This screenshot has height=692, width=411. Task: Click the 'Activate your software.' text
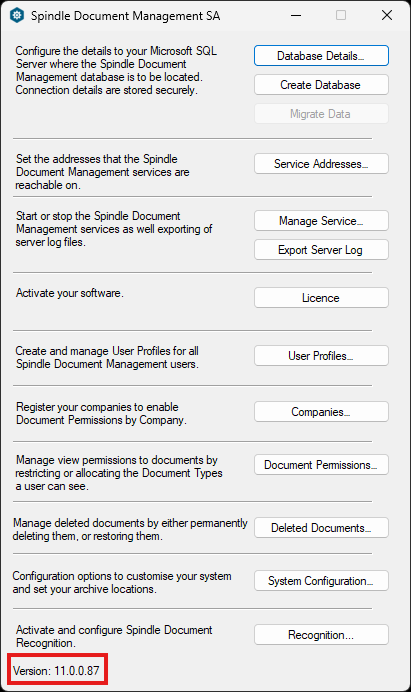coord(70,293)
